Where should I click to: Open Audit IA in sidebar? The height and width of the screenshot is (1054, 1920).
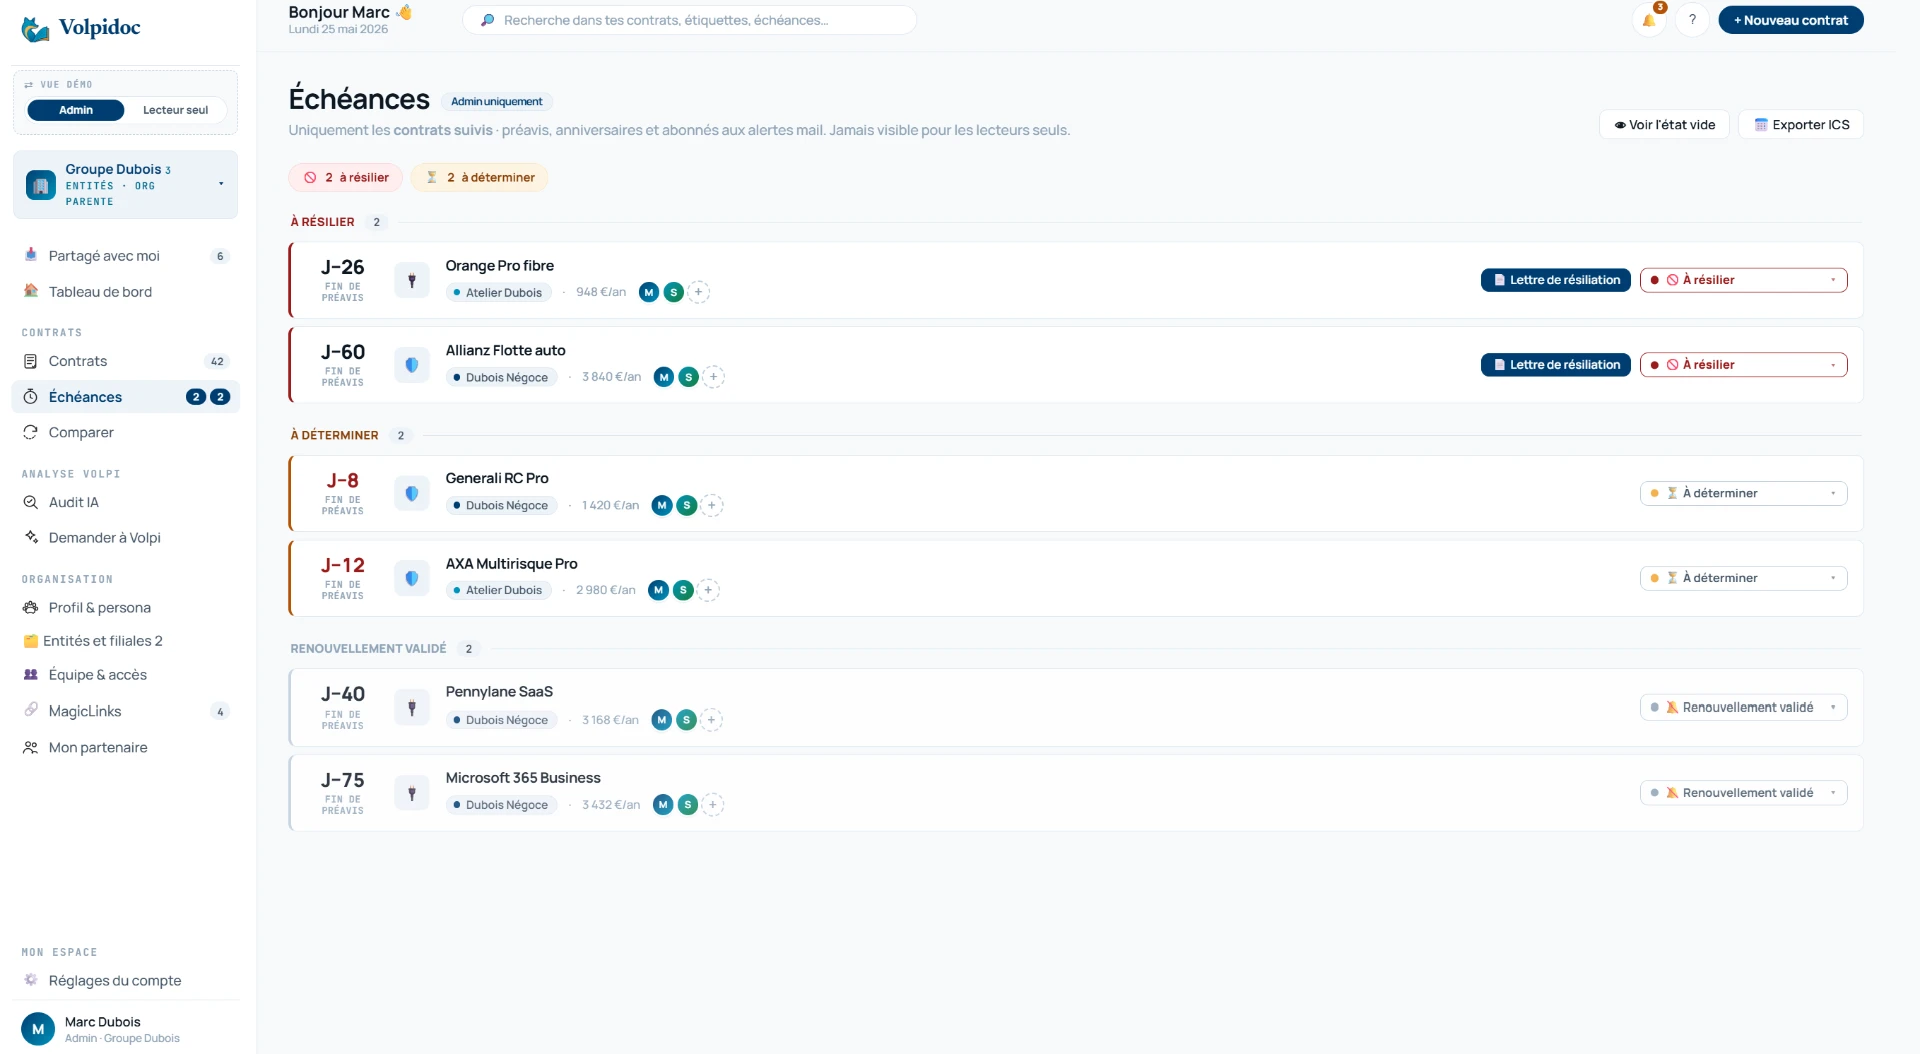tap(126, 503)
